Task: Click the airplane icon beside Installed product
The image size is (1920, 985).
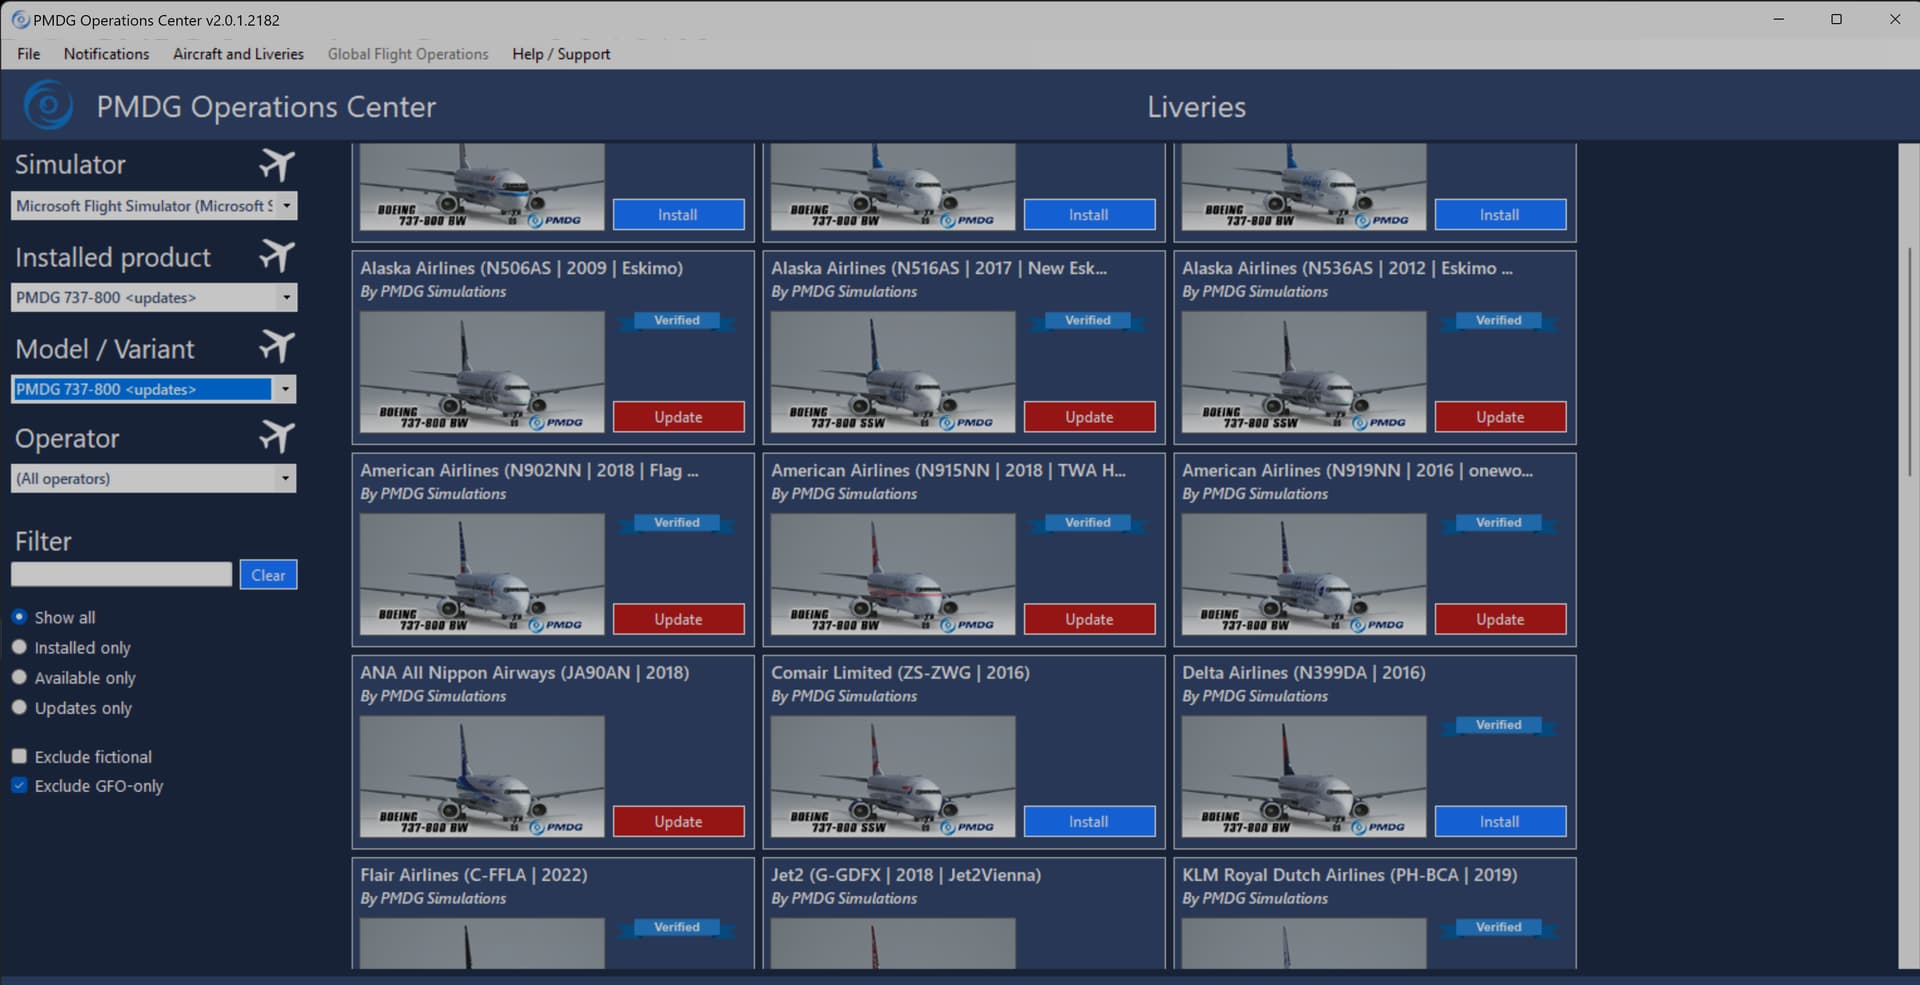Action: [x=277, y=256]
